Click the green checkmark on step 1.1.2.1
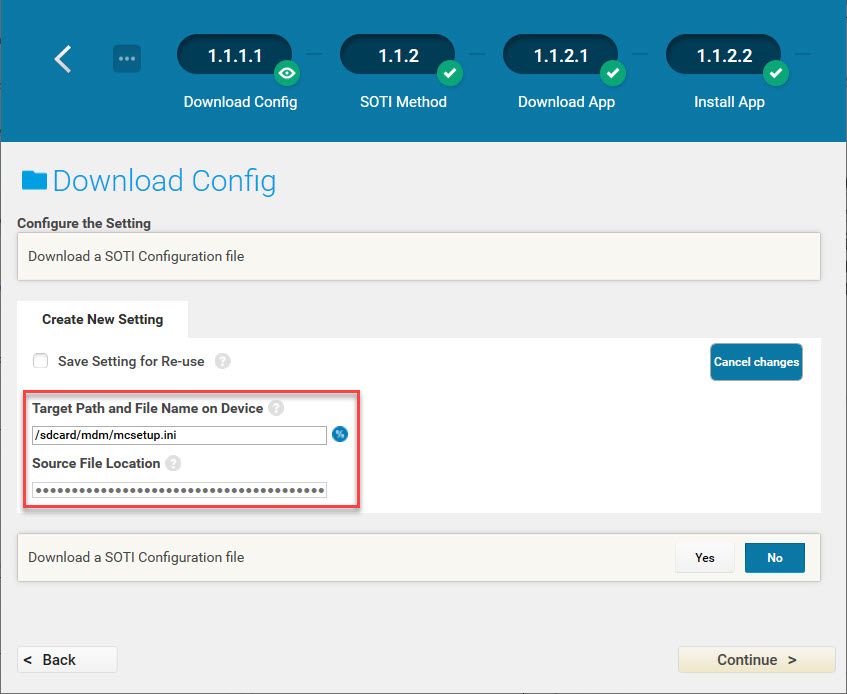 tap(613, 73)
